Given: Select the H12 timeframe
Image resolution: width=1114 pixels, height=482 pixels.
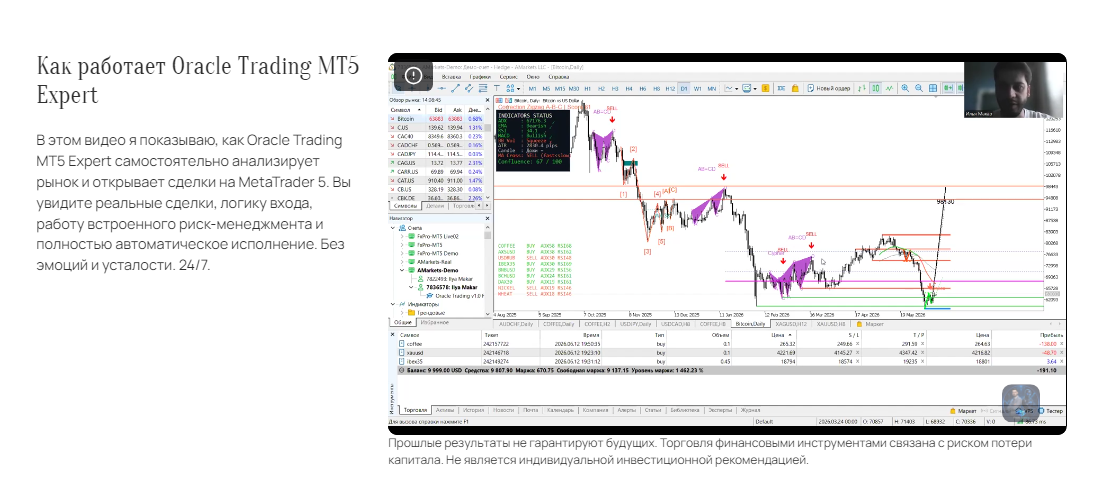Looking at the screenshot, I should [670, 88].
